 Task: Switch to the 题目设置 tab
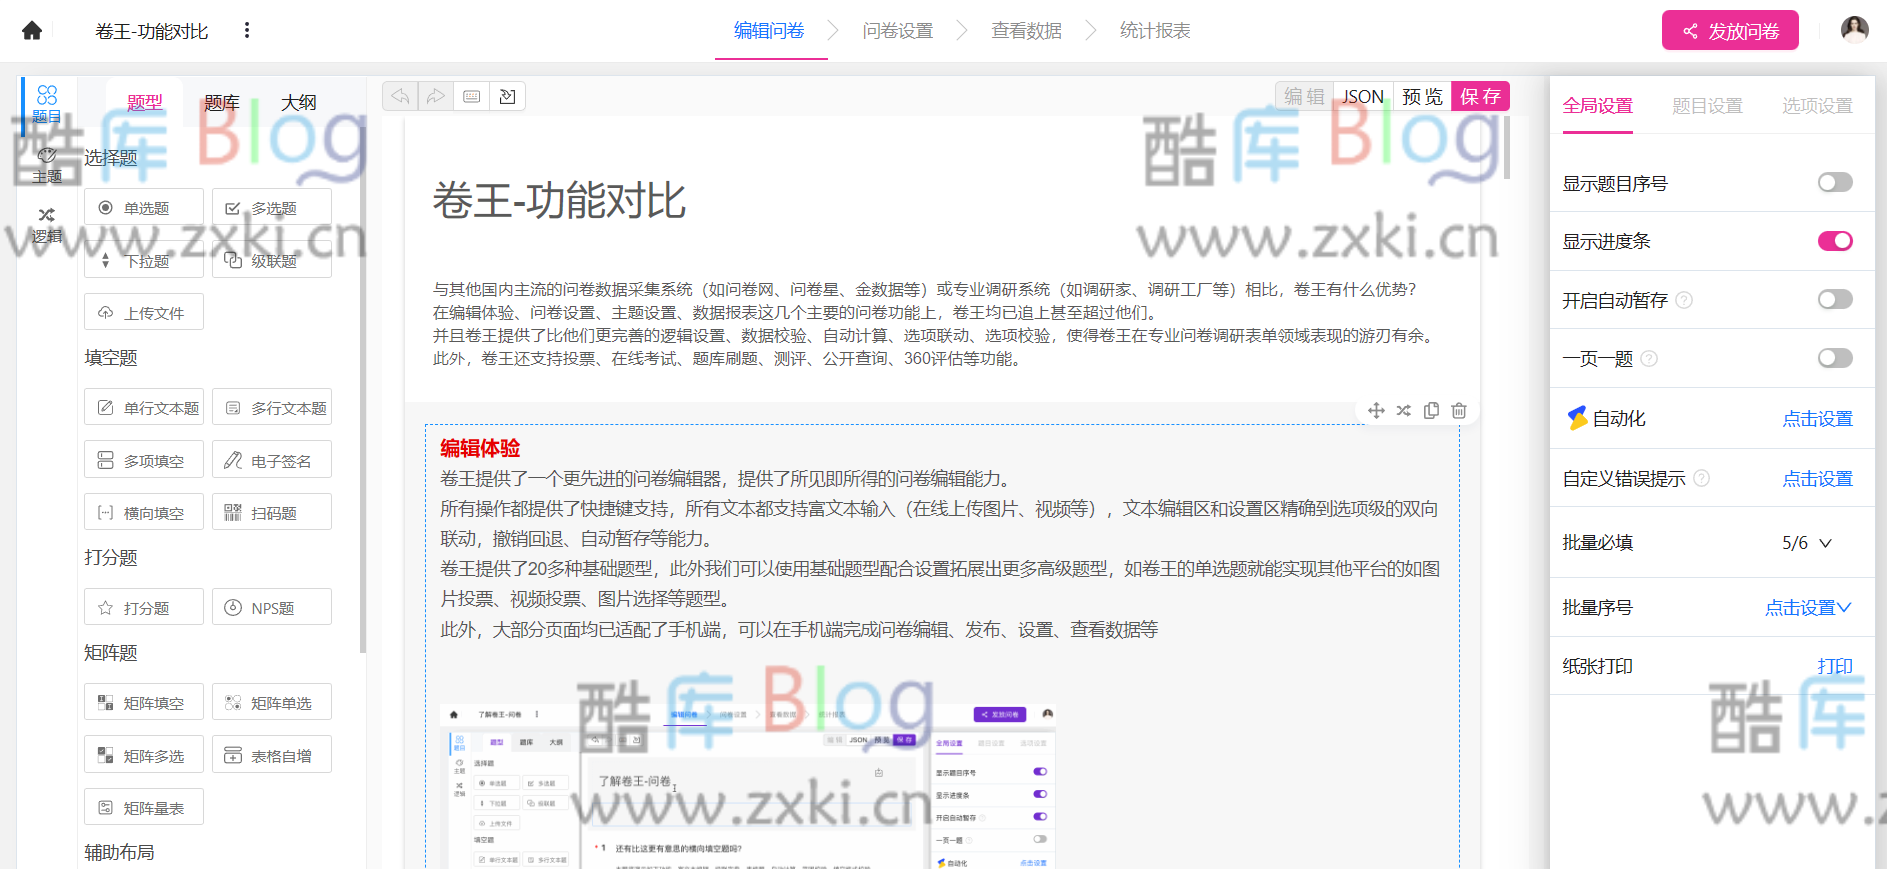(x=1707, y=105)
